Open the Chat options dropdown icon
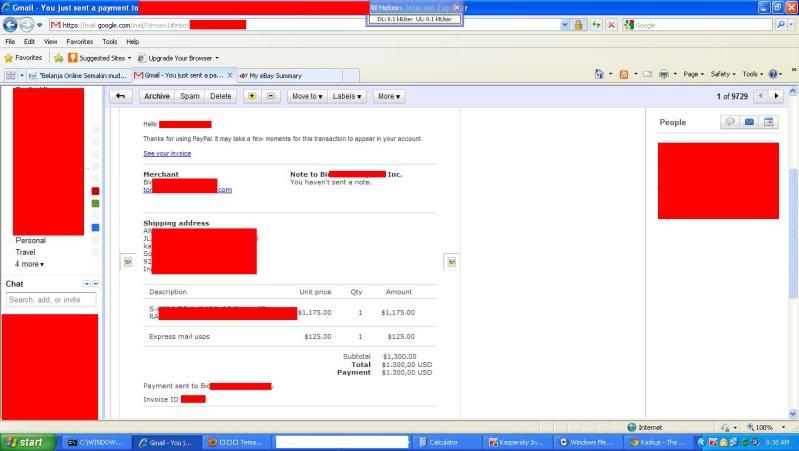The height and width of the screenshot is (451, 799). click(x=87, y=284)
